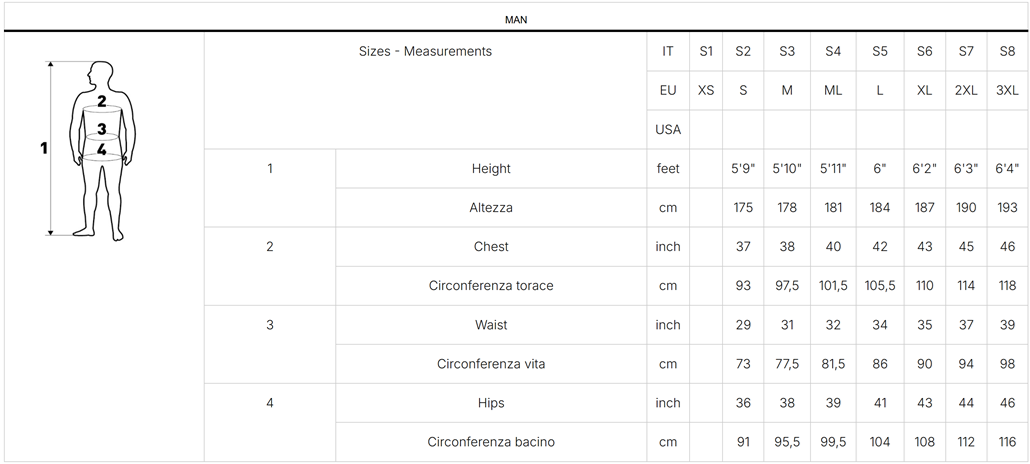The image size is (1030, 464).
Task: Select the MAN heading at the top
Action: click(x=516, y=19)
